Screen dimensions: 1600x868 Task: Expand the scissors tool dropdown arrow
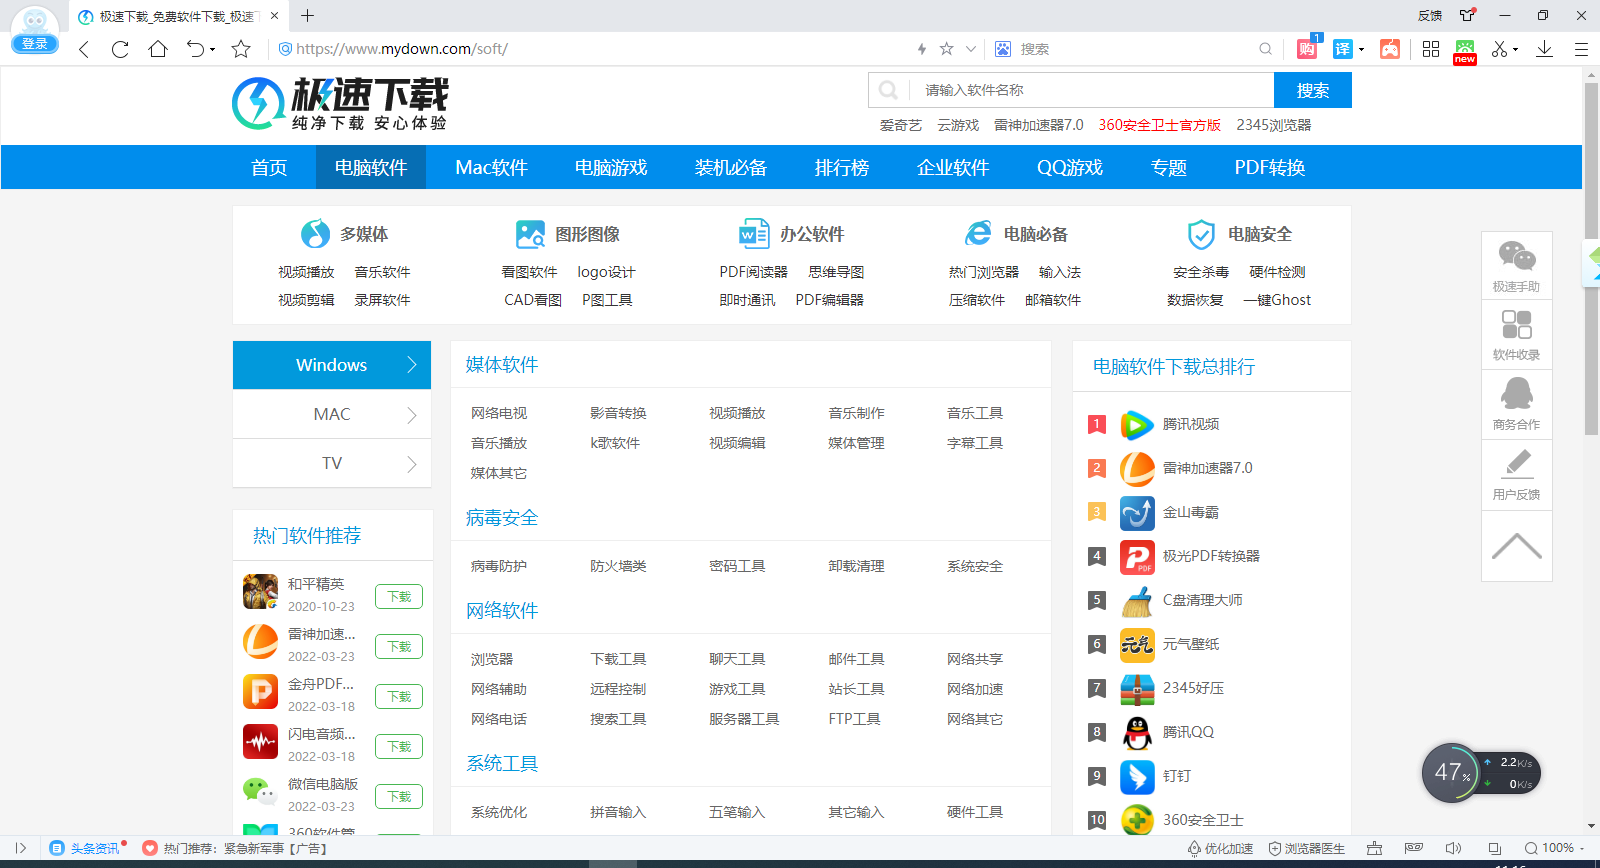coord(1516,50)
